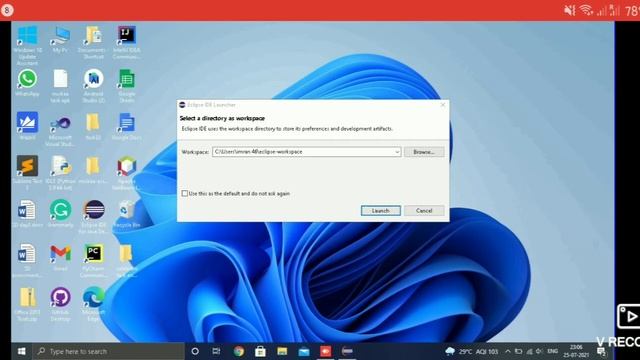
Task: Open Windows 10 Update Assistant desktop icon
Action: (27, 45)
